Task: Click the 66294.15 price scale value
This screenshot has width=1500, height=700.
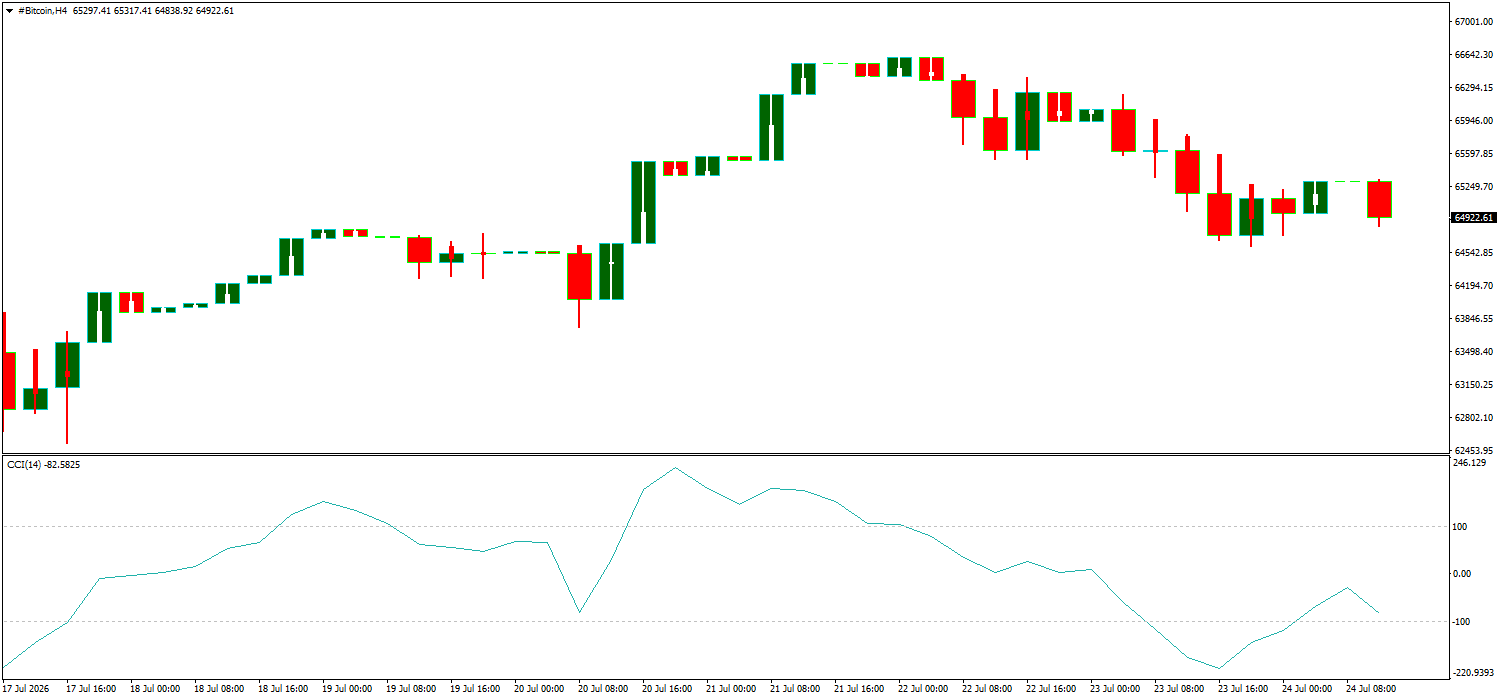Action: coord(1473,88)
